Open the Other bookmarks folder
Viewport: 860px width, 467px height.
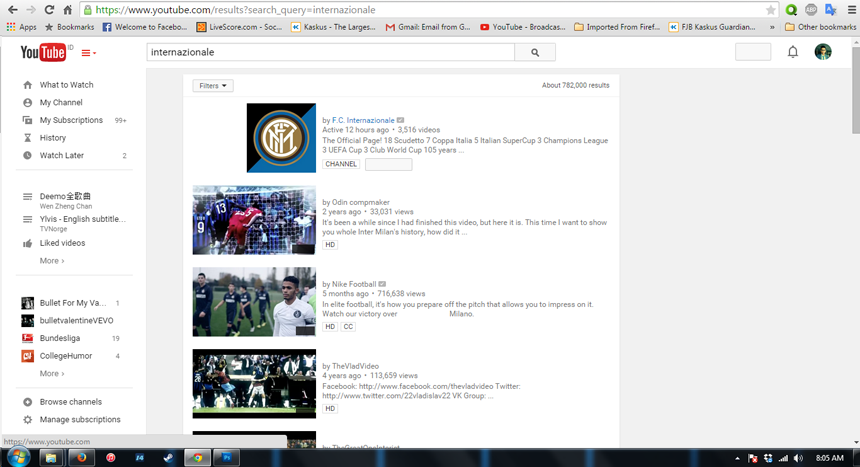click(x=821, y=27)
